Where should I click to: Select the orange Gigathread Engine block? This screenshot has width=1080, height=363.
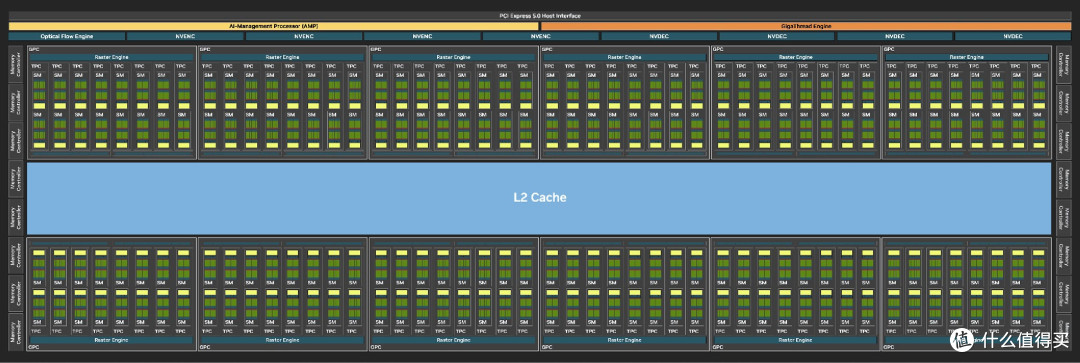(x=806, y=26)
